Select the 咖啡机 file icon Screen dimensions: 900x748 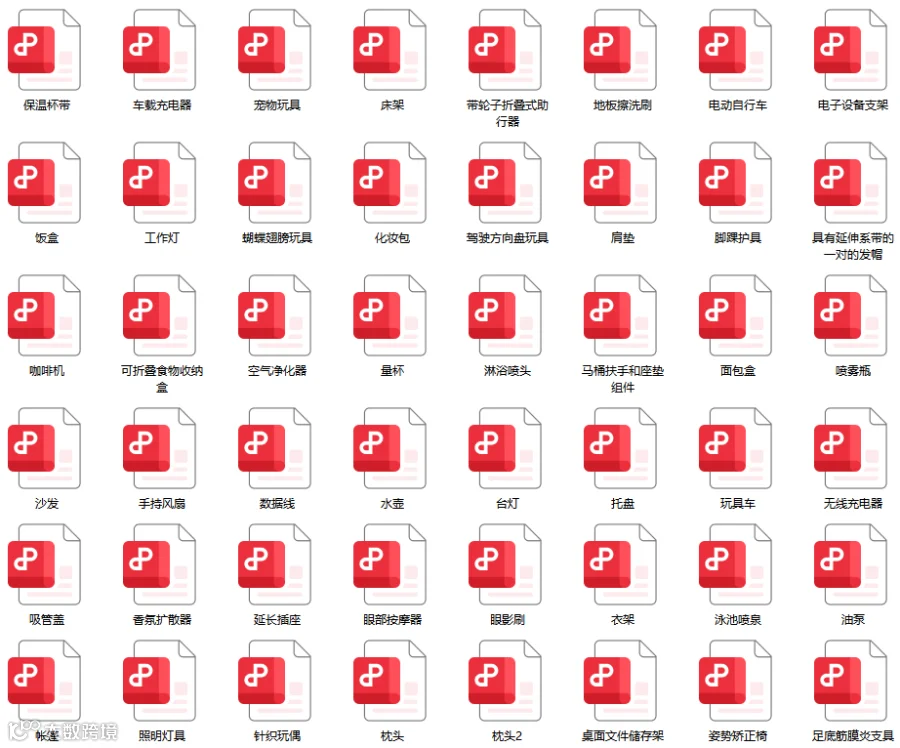(44, 316)
